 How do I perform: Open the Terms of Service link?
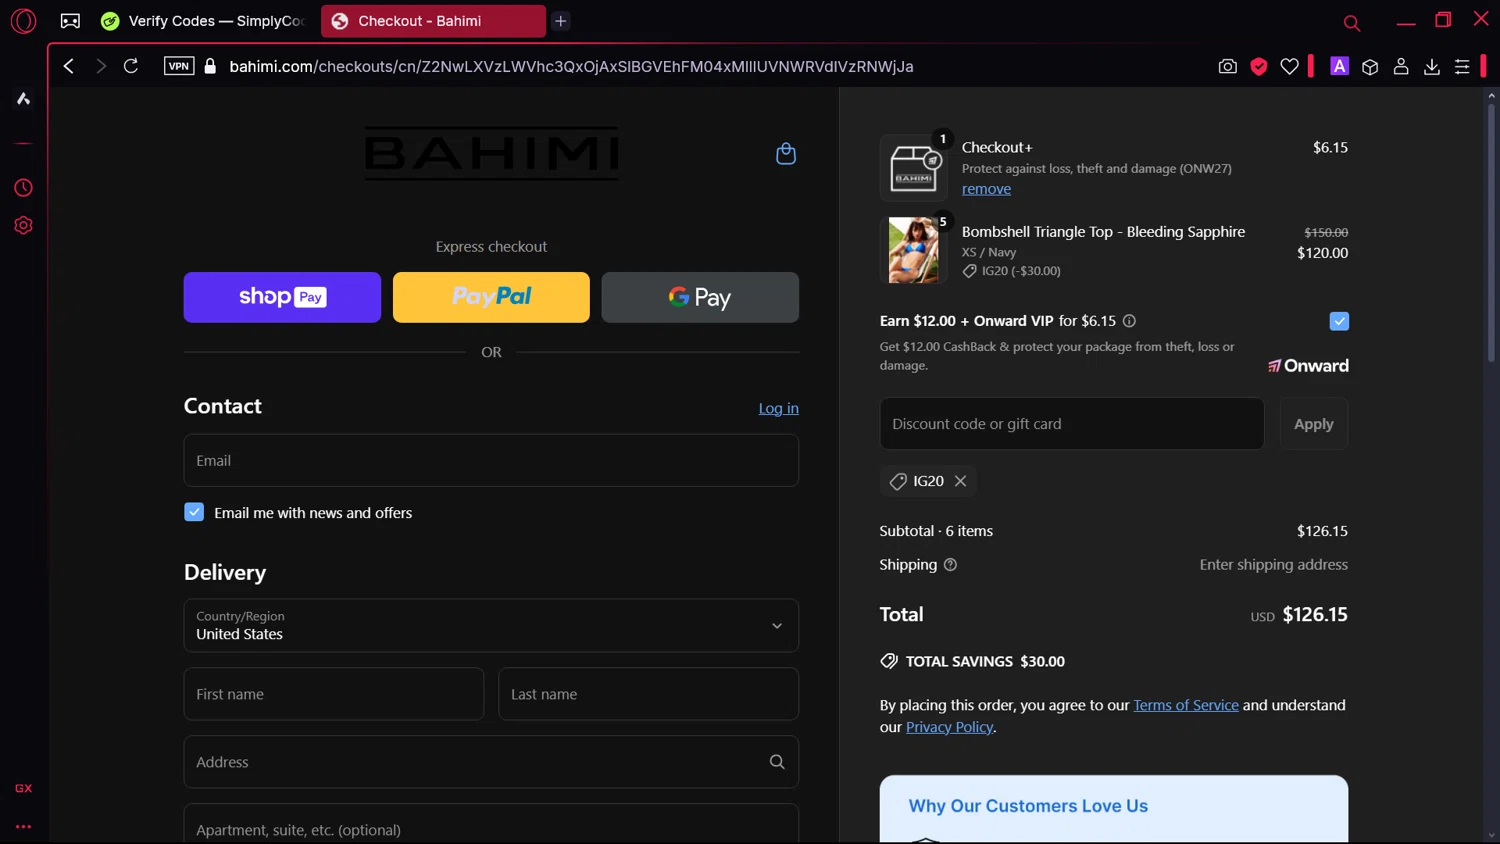[1186, 705]
